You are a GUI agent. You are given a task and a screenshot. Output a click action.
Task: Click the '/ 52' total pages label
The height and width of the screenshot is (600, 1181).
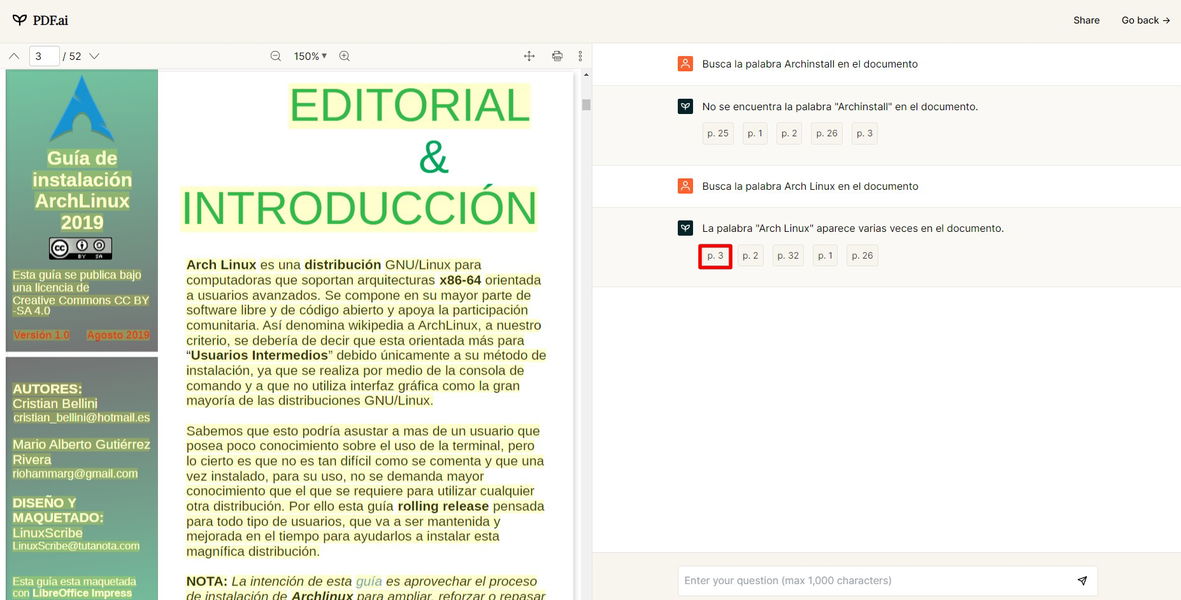point(72,56)
